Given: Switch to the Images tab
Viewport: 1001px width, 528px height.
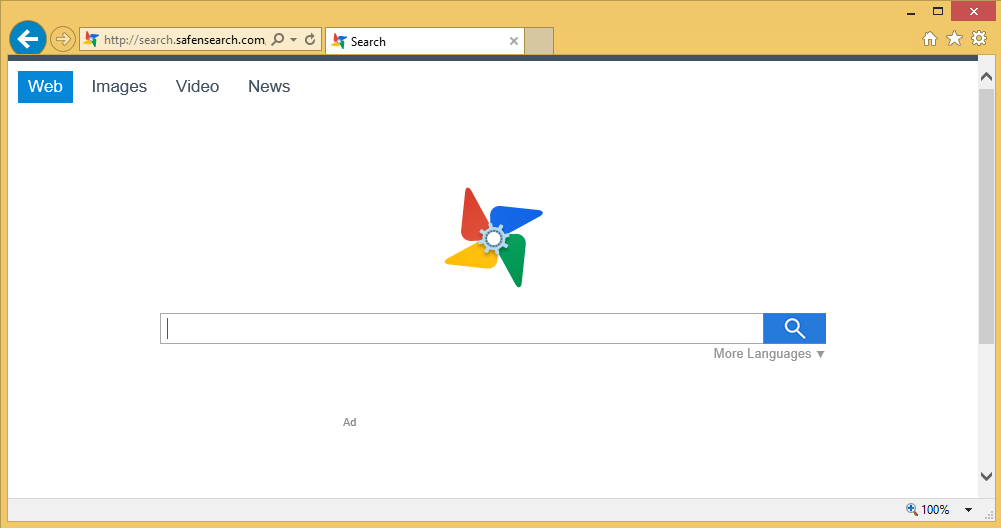Looking at the screenshot, I should (x=119, y=87).
